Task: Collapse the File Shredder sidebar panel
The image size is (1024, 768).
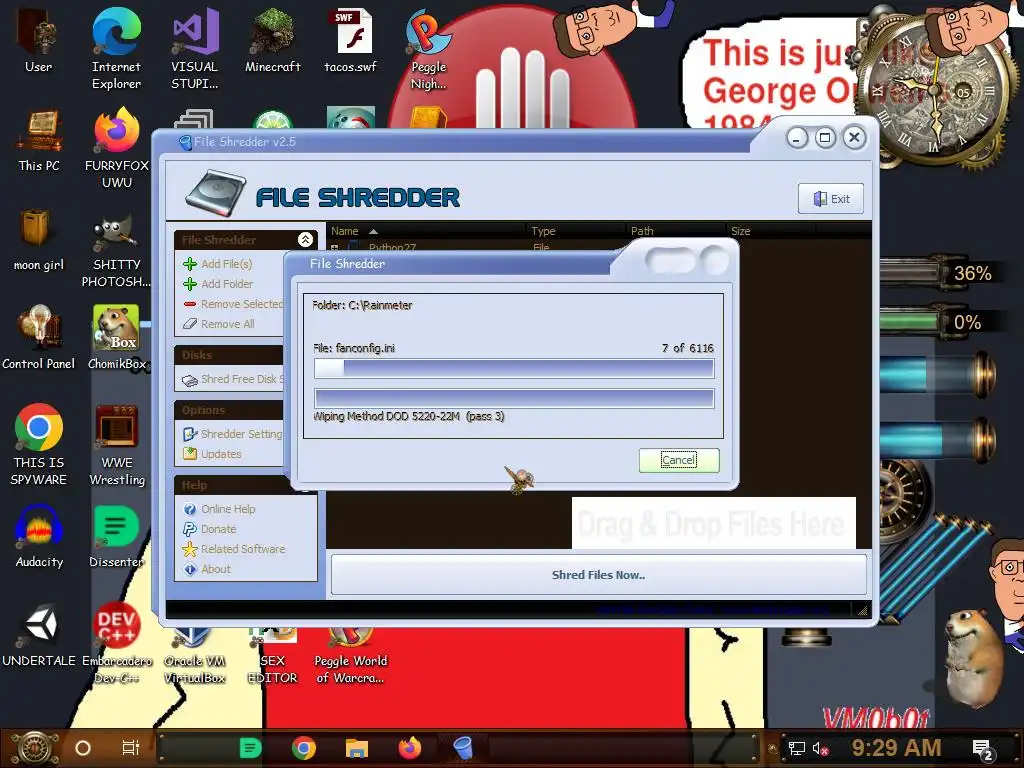Action: (305, 240)
